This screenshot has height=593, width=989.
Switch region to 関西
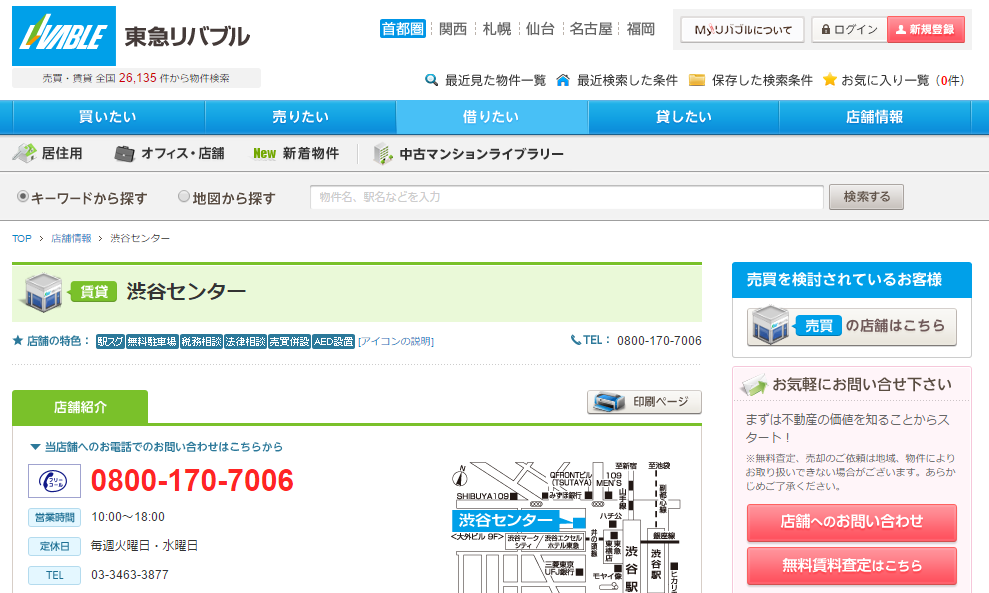[x=453, y=29]
